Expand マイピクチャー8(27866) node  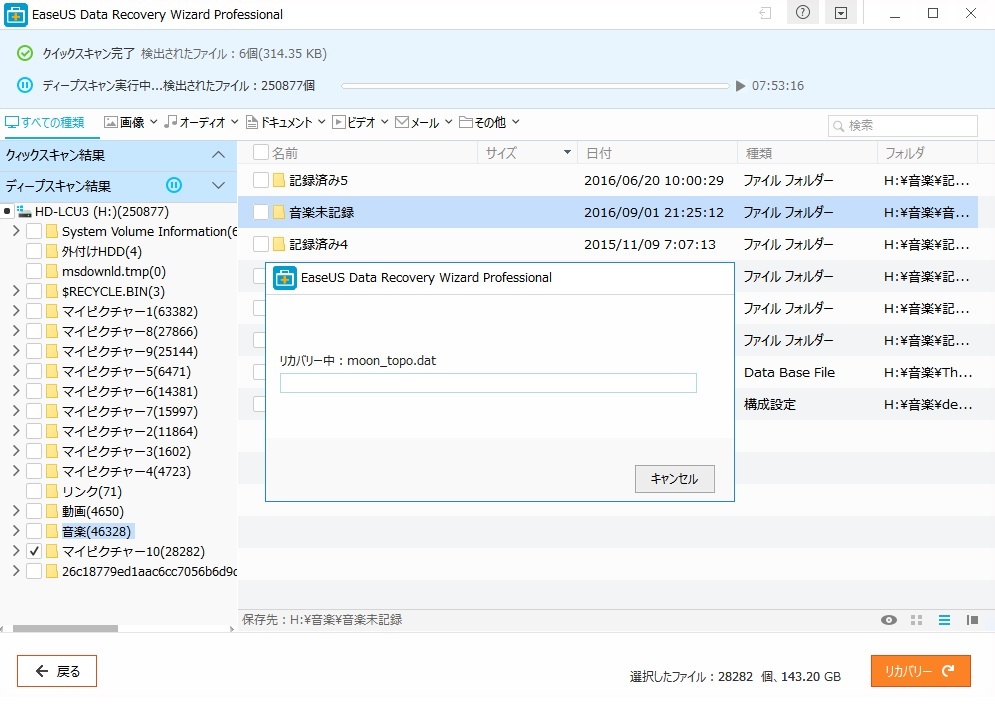[x=16, y=331]
